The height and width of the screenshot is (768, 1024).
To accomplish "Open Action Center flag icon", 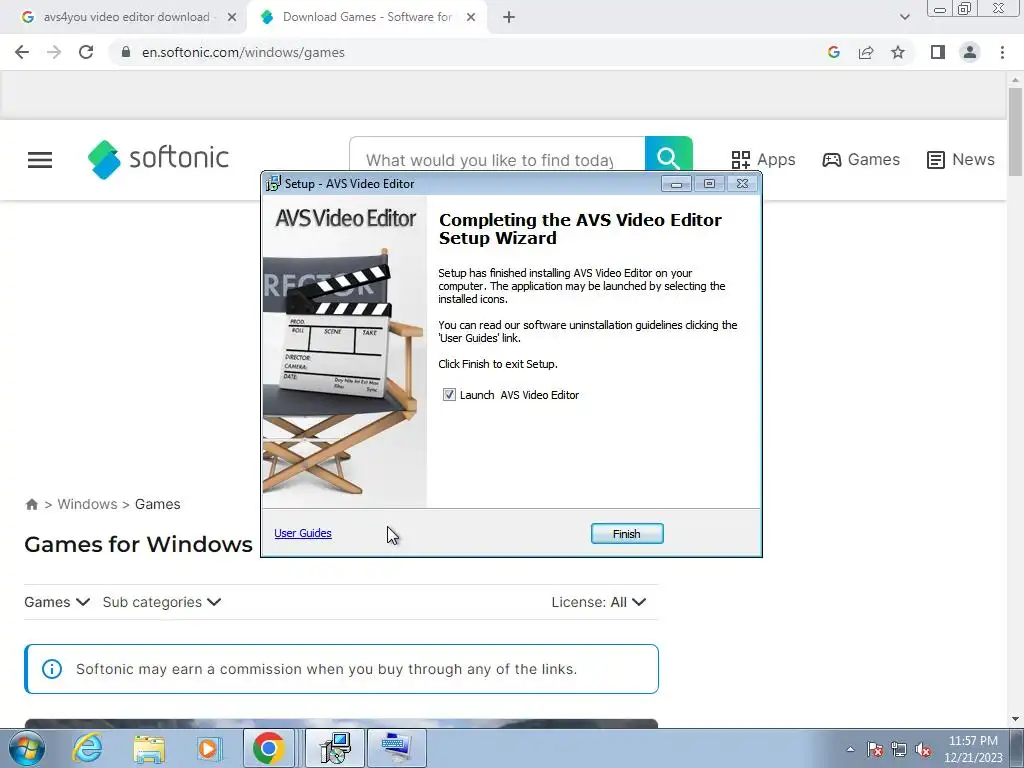I will point(875,749).
